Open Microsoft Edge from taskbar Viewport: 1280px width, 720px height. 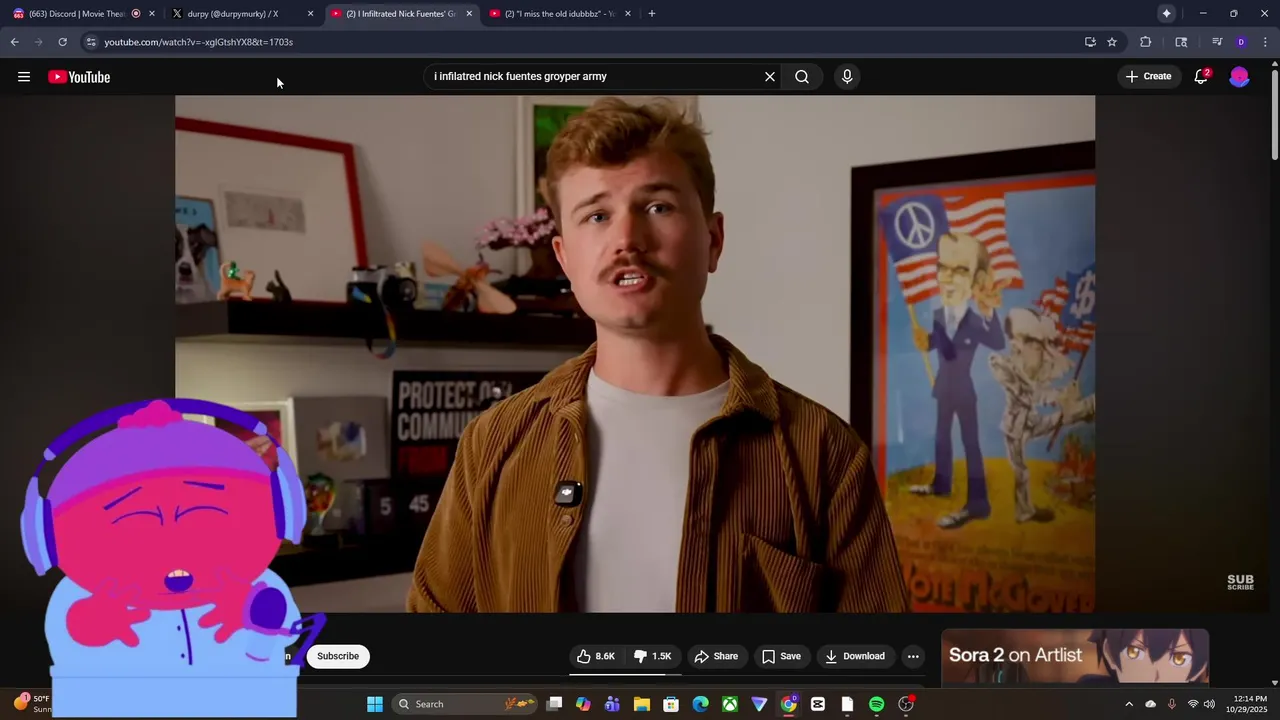coord(701,704)
